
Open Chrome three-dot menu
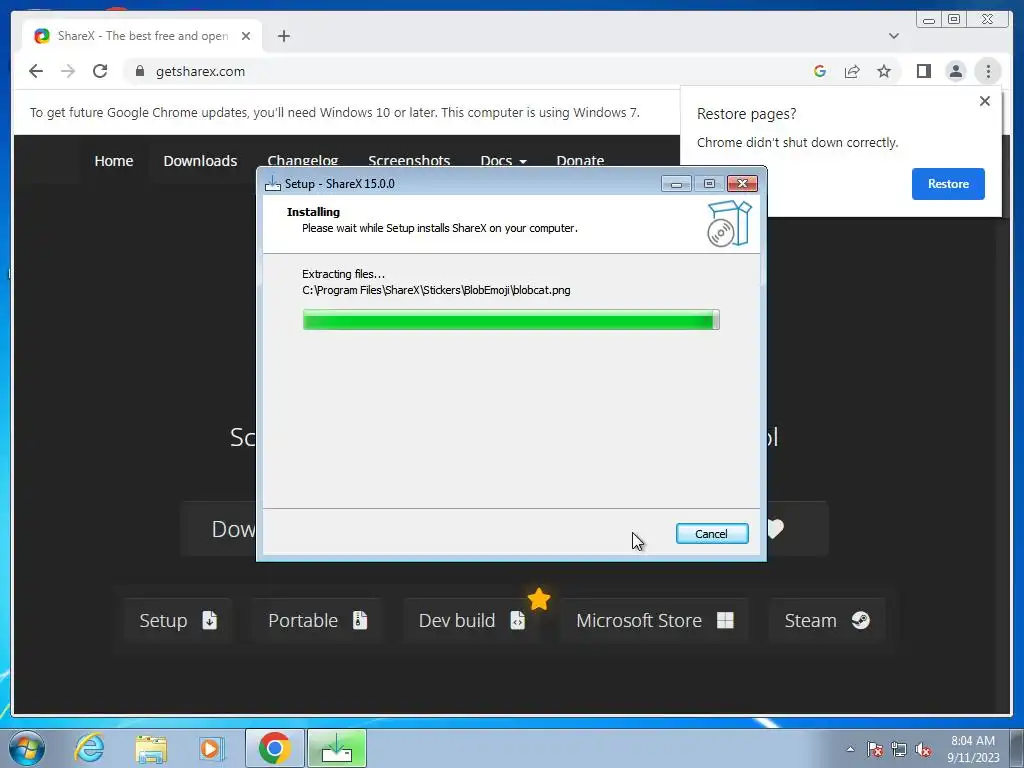point(987,71)
